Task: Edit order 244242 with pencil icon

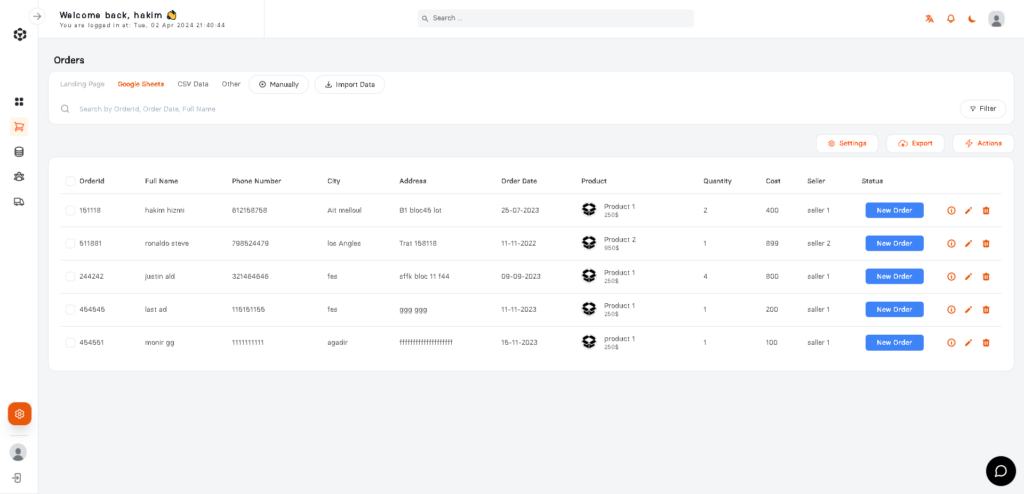Action: [x=968, y=276]
